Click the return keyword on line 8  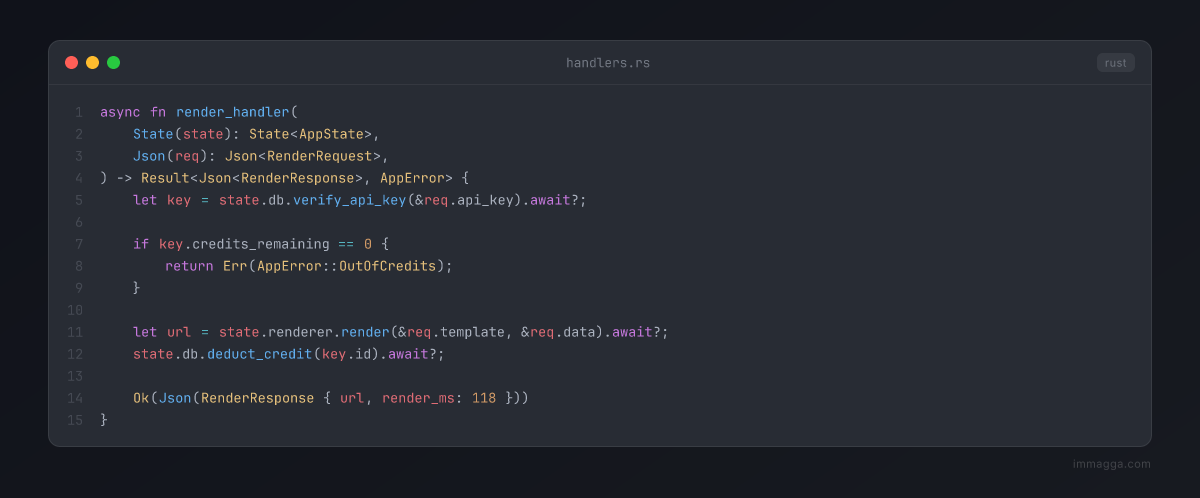pyautogui.click(x=189, y=266)
